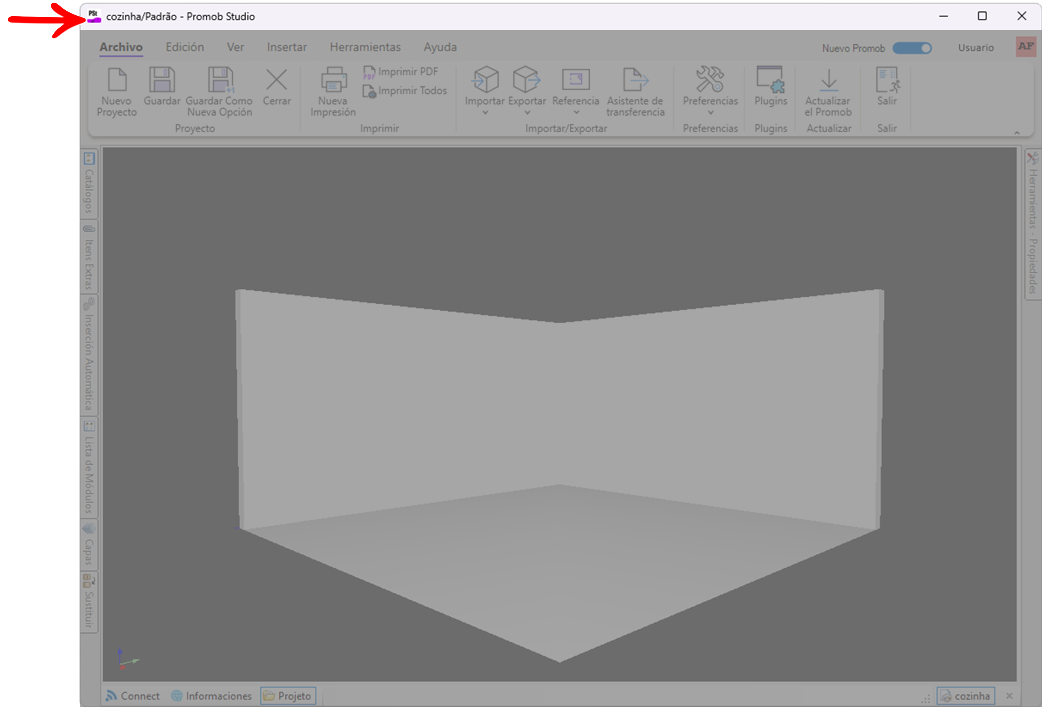Open the Connect bottom tab

tap(133, 696)
